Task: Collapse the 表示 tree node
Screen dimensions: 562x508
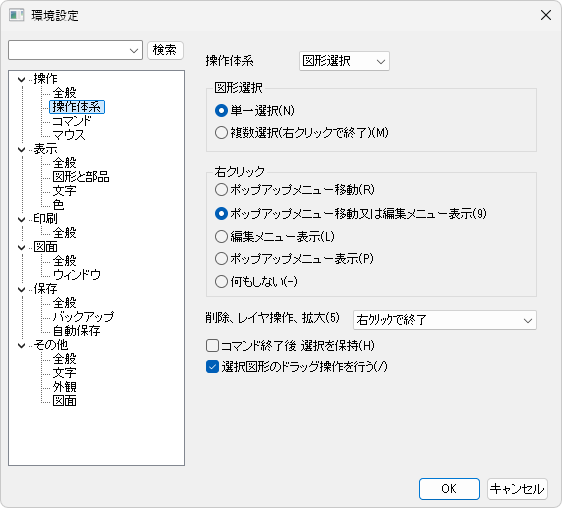Action: 22,149
